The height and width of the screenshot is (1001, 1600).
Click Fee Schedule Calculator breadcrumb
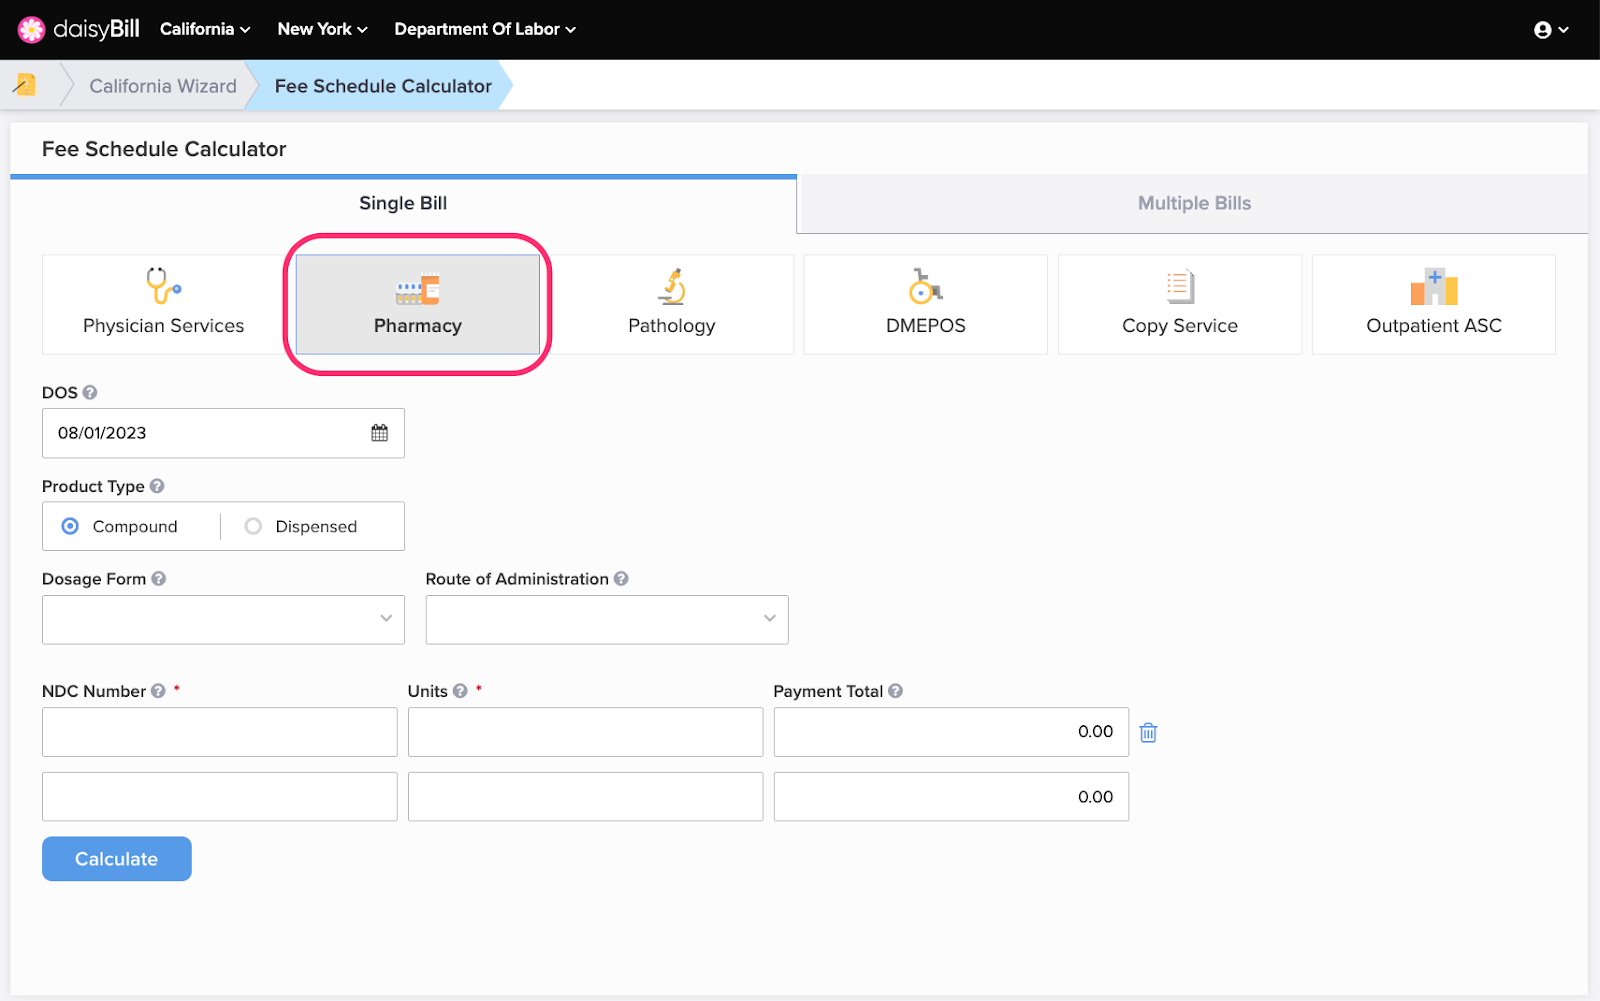pos(383,86)
